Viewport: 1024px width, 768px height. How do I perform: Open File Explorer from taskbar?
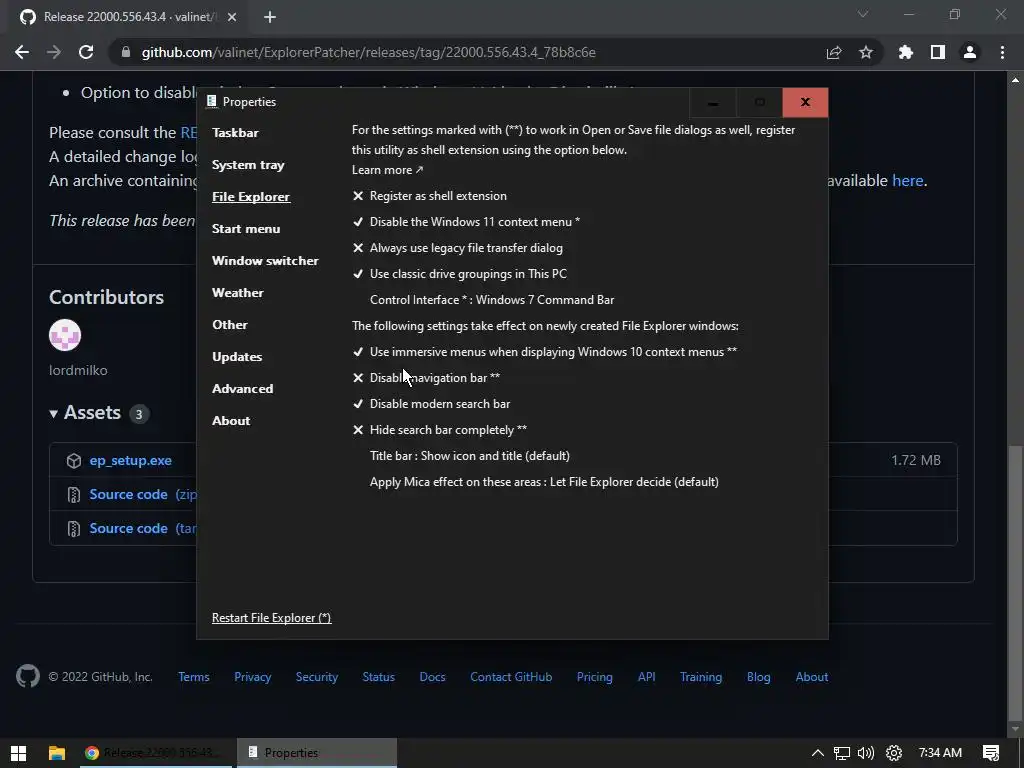(57, 753)
